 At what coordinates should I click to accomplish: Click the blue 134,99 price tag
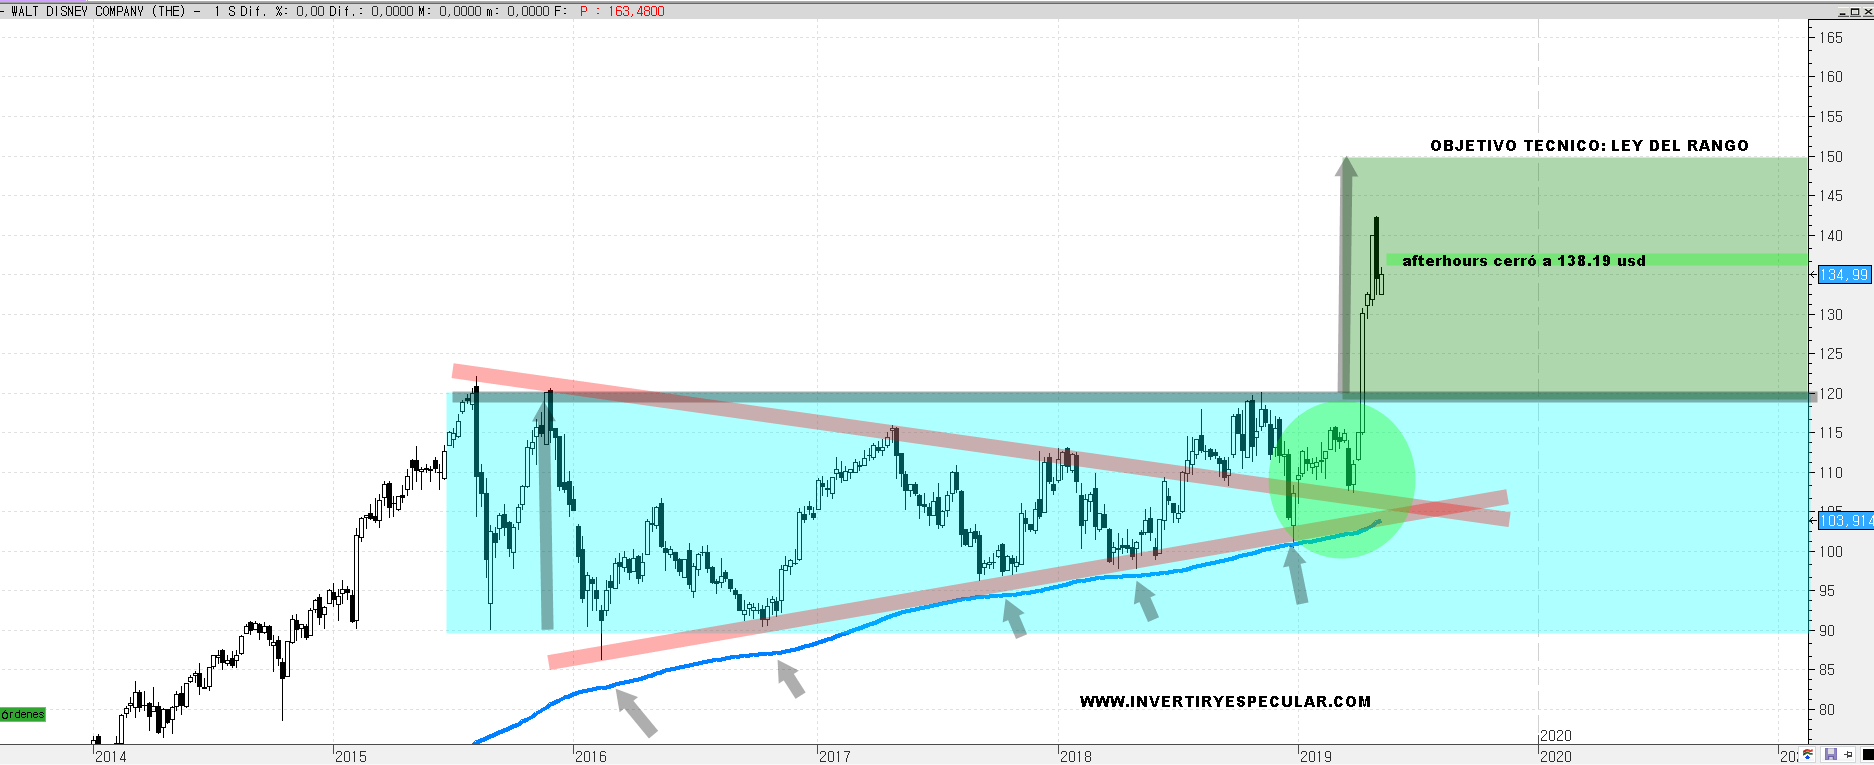pyautogui.click(x=1843, y=275)
